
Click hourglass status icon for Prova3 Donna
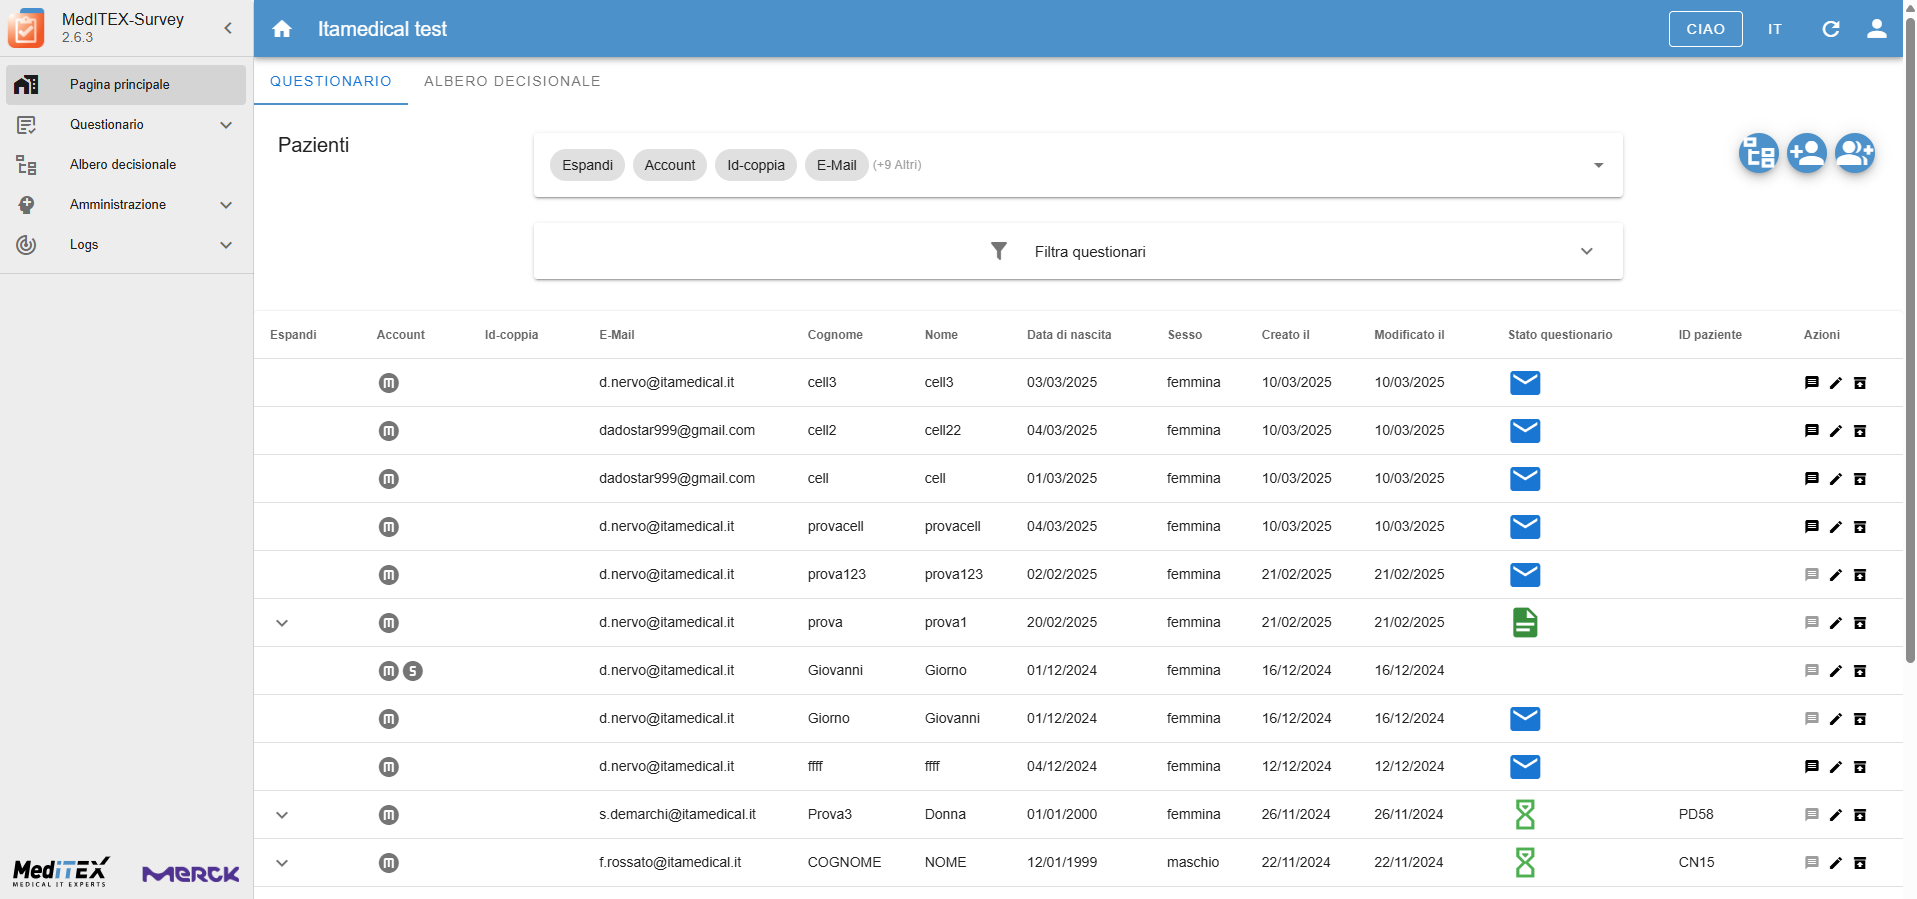(1524, 815)
